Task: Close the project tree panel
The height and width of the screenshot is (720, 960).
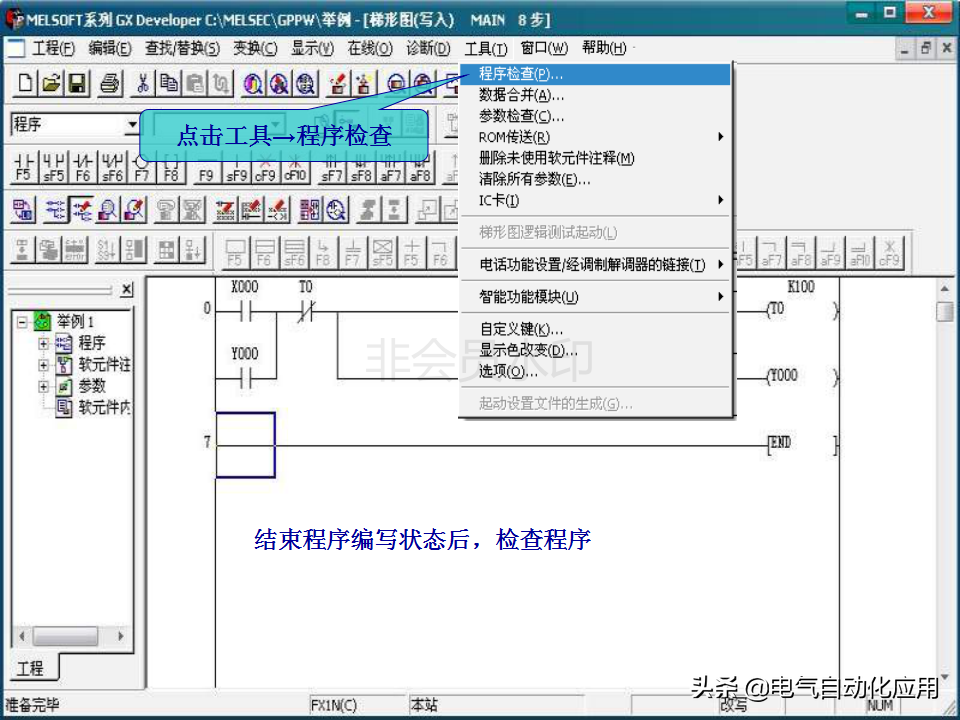Action: click(126, 289)
